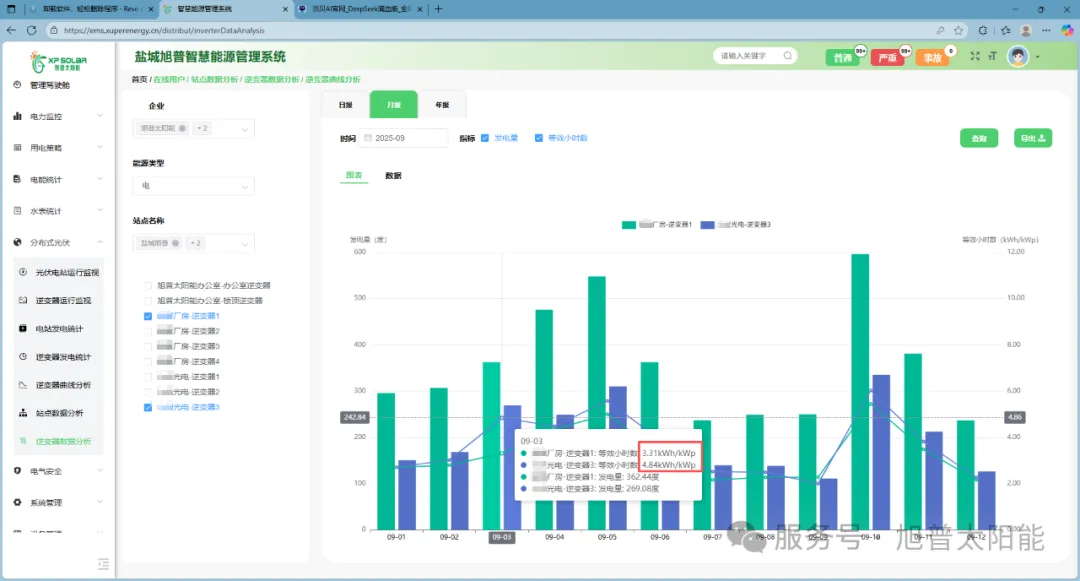This screenshot has height=581, width=1080.
Task: Click the fullscreen toggle icon in header
Action: click(975, 57)
